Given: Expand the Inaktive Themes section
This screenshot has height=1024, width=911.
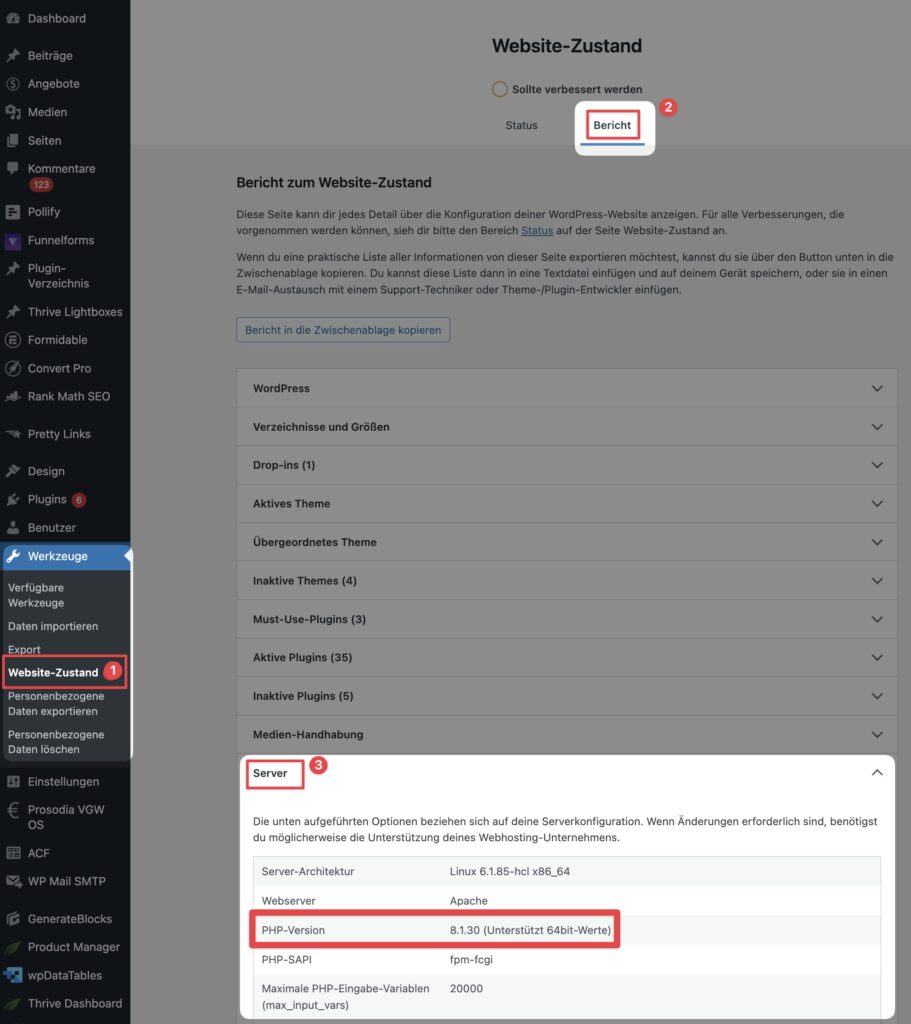Looking at the screenshot, I should 566,580.
